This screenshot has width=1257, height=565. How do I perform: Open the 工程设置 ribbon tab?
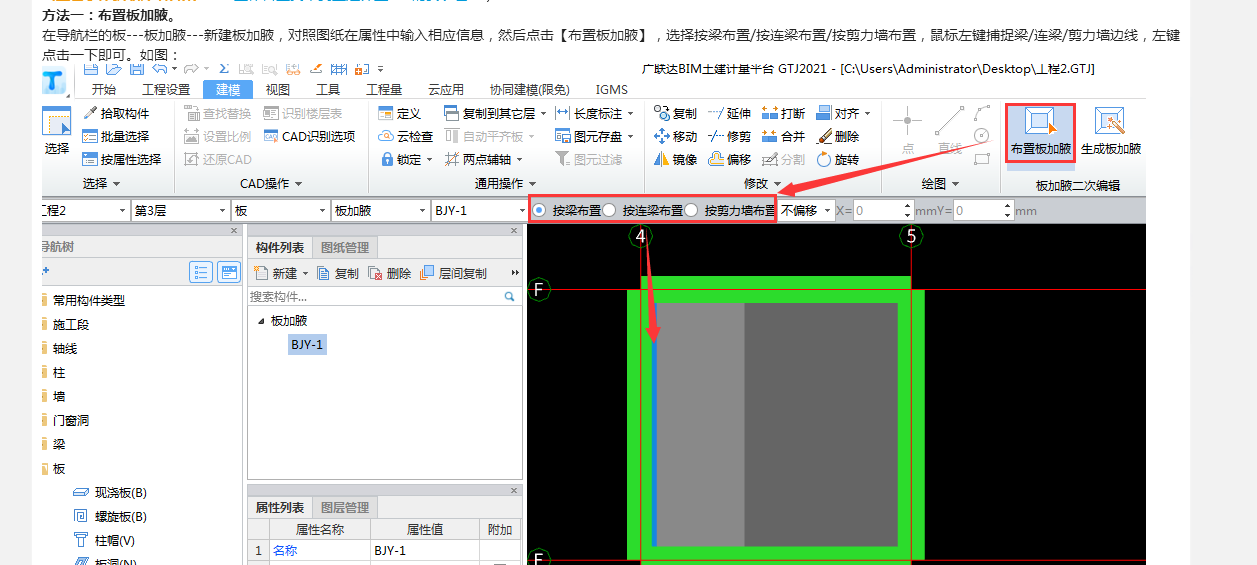166,90
